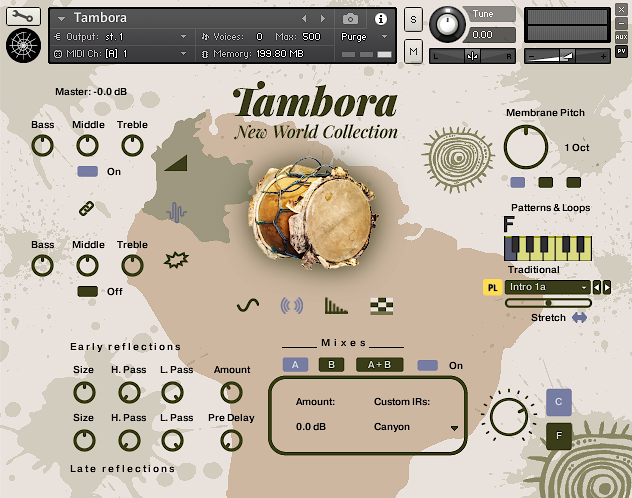This screenshot has width=632, height=498.
Task: Click the pan center icon
Action: point(472,56)
